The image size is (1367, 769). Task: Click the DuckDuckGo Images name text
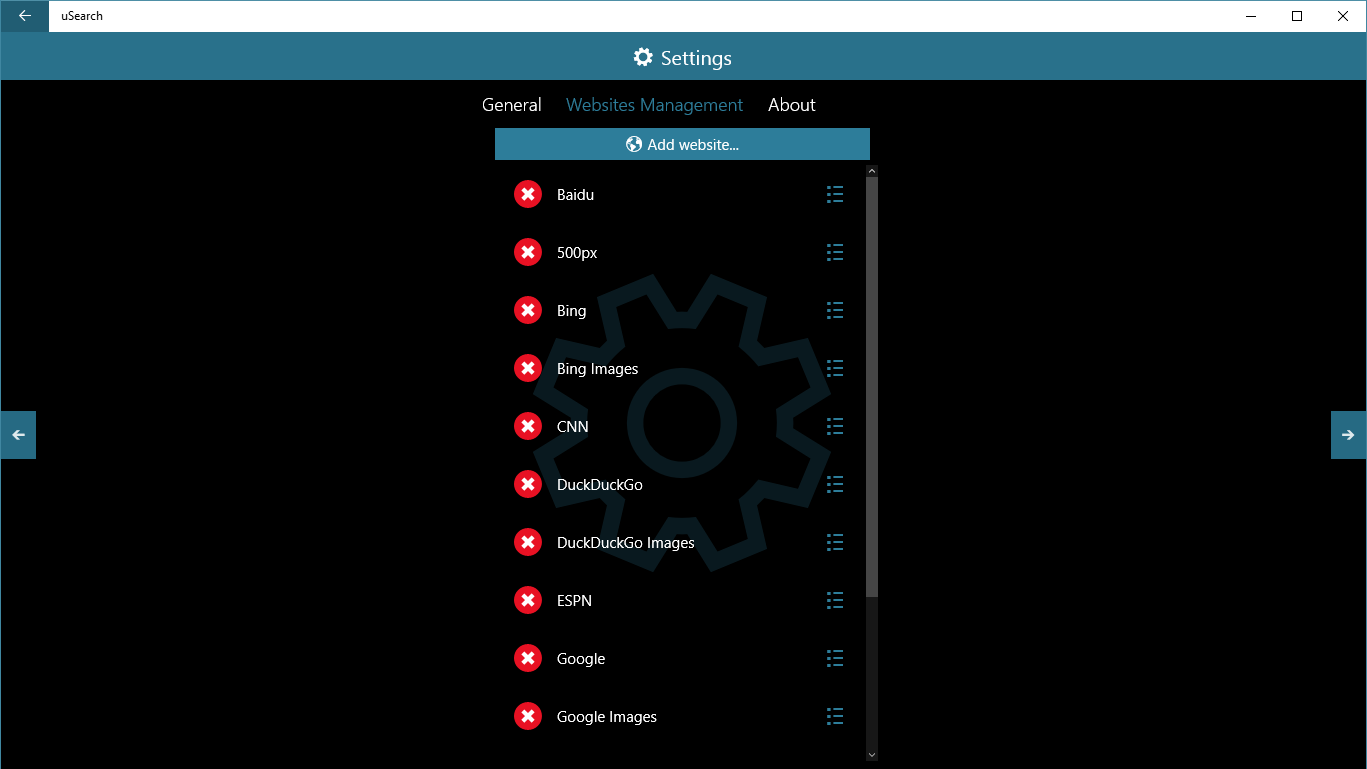click(x=625, y=543)
